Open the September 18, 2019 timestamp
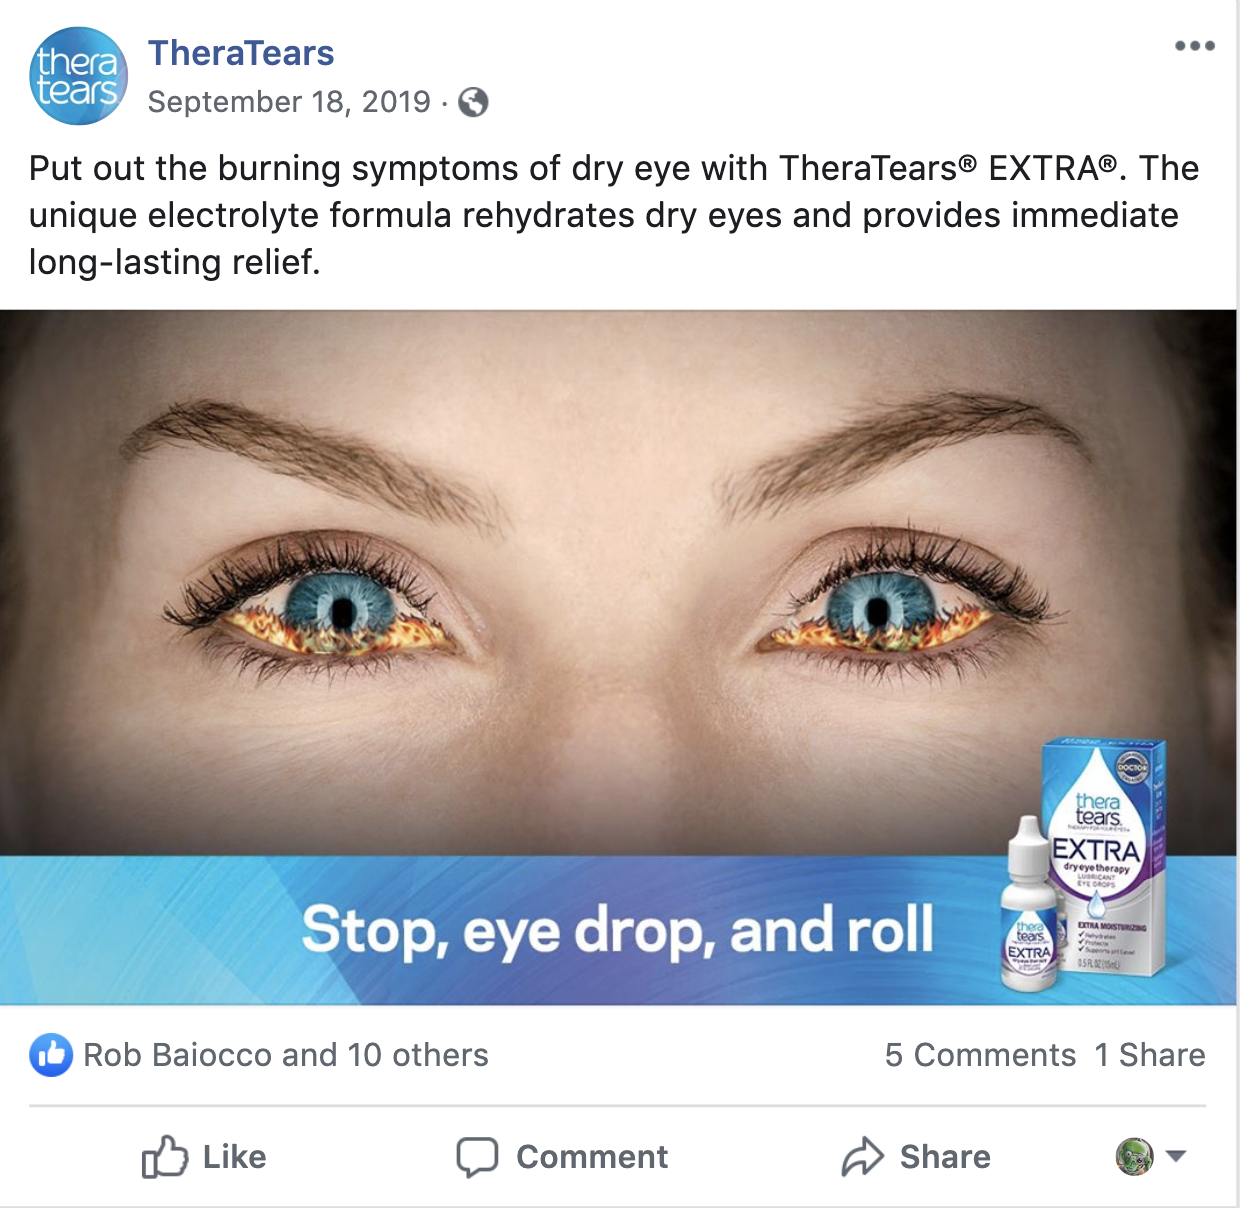The height and width of the screenshot is (1208, 1240). pyautogui.click(x=289, y=102)
